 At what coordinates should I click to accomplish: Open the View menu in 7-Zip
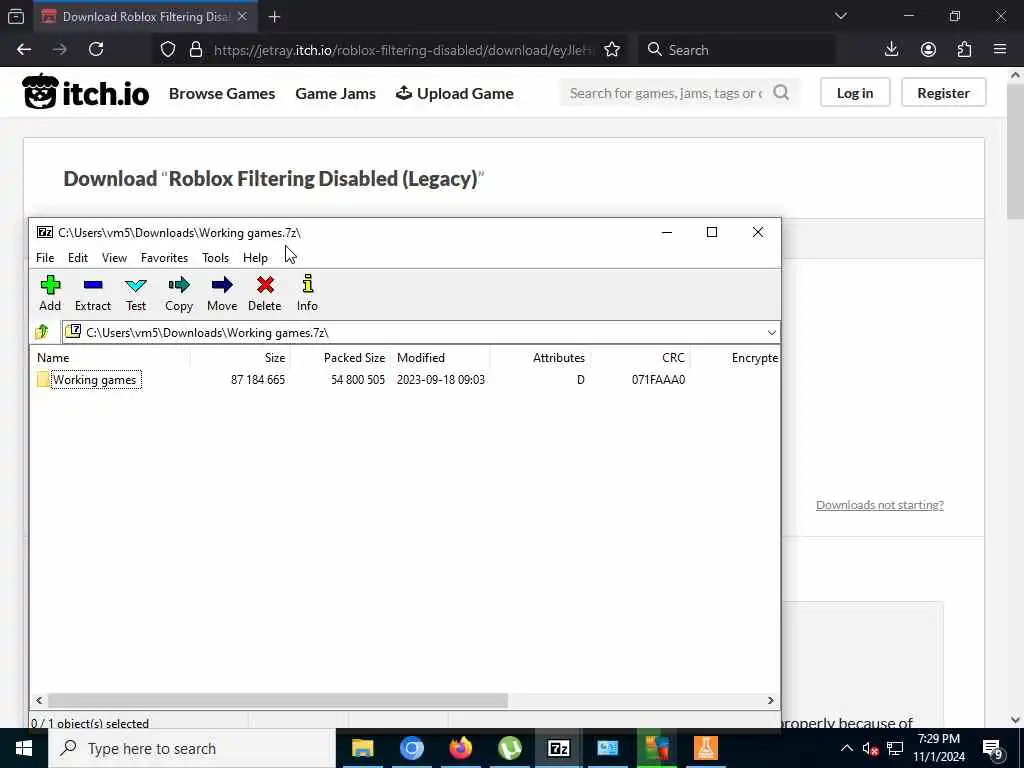(114, 258)
